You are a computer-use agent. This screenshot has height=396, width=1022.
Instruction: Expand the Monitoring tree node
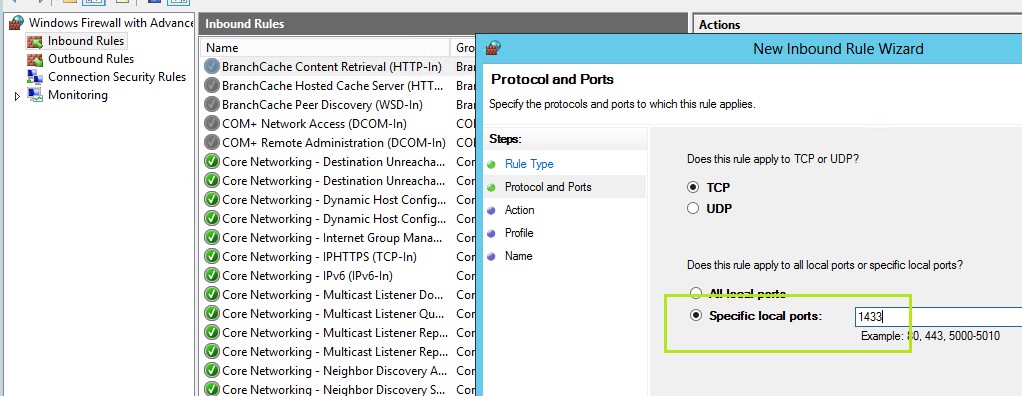click(x=18, y=96)
